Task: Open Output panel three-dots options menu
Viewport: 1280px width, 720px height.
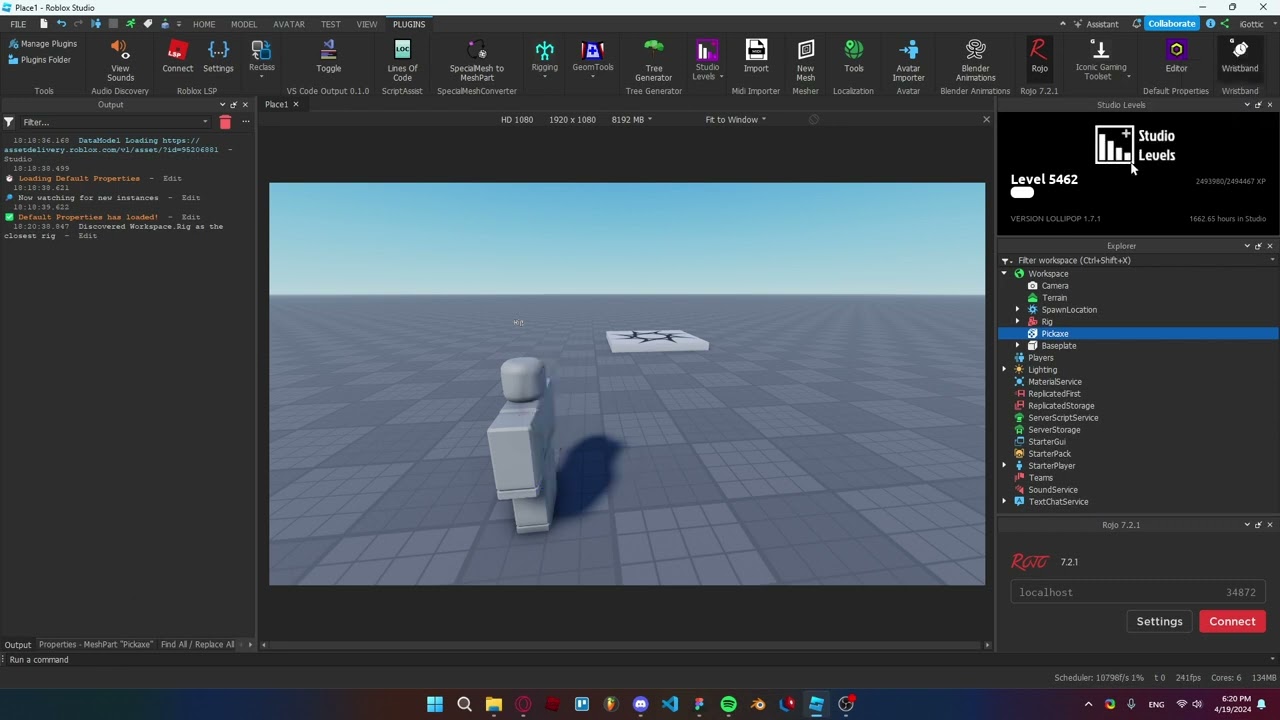Action: click(245, 122)
